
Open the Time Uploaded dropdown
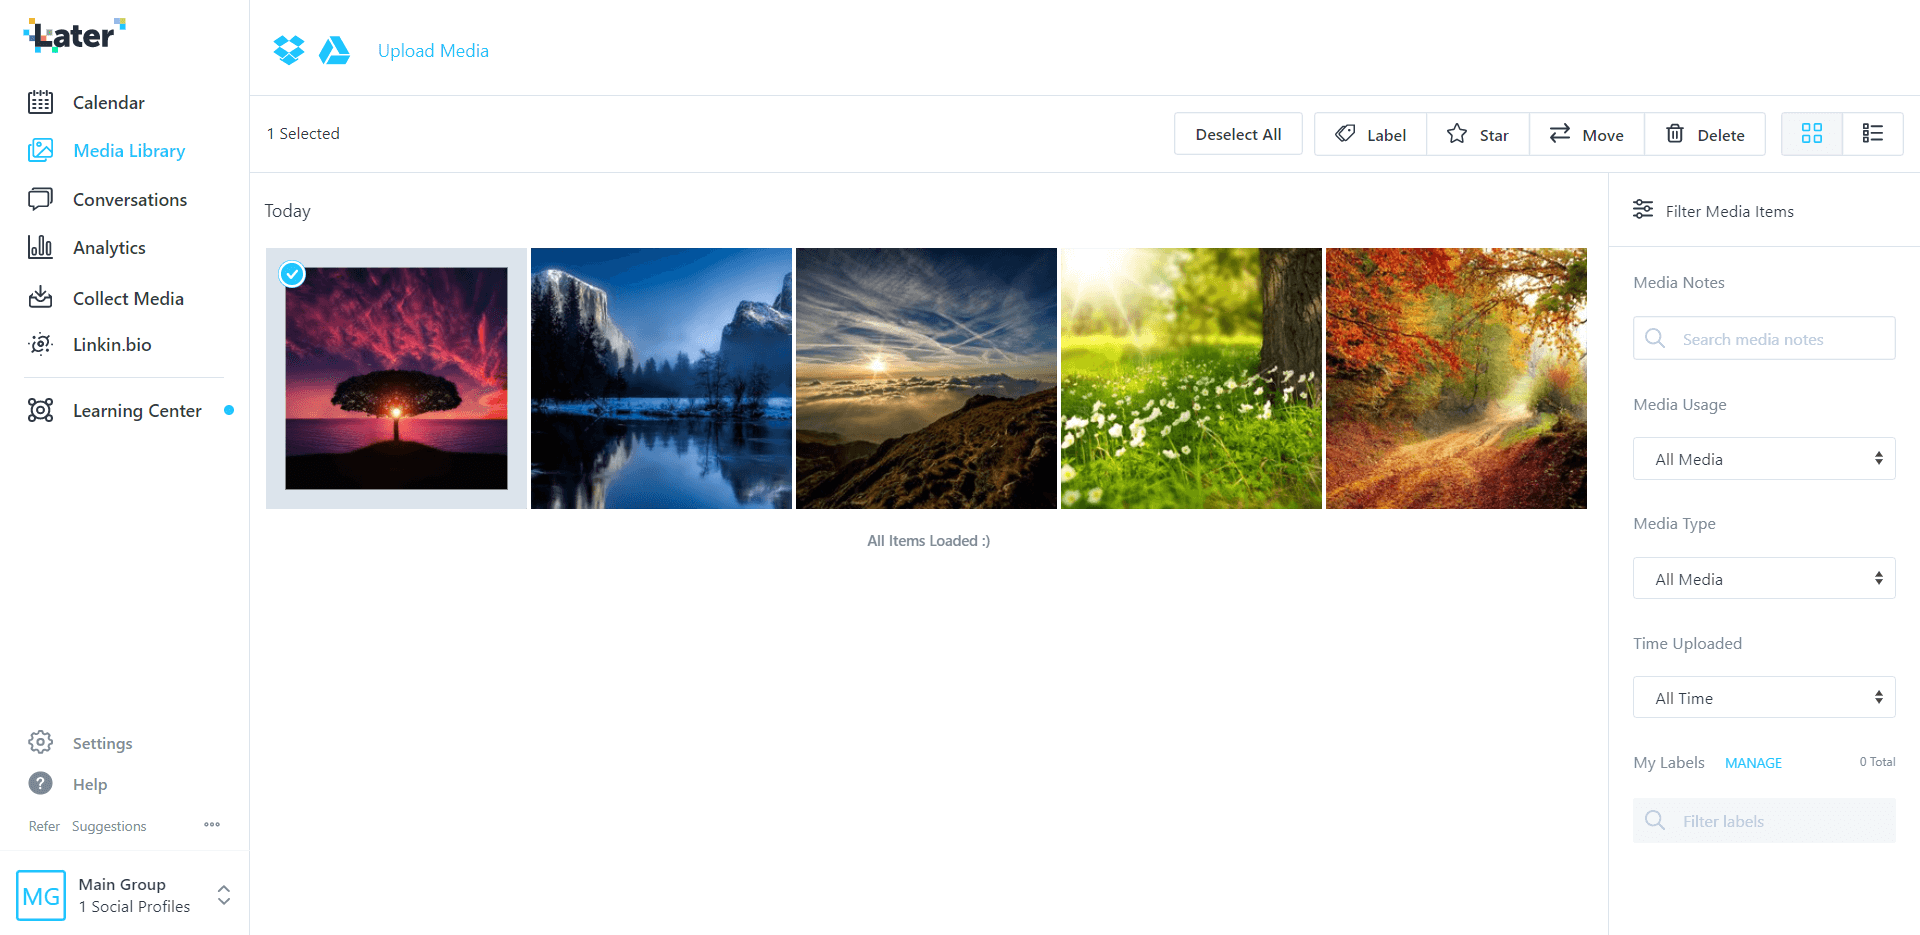(x=1764, y=698)
